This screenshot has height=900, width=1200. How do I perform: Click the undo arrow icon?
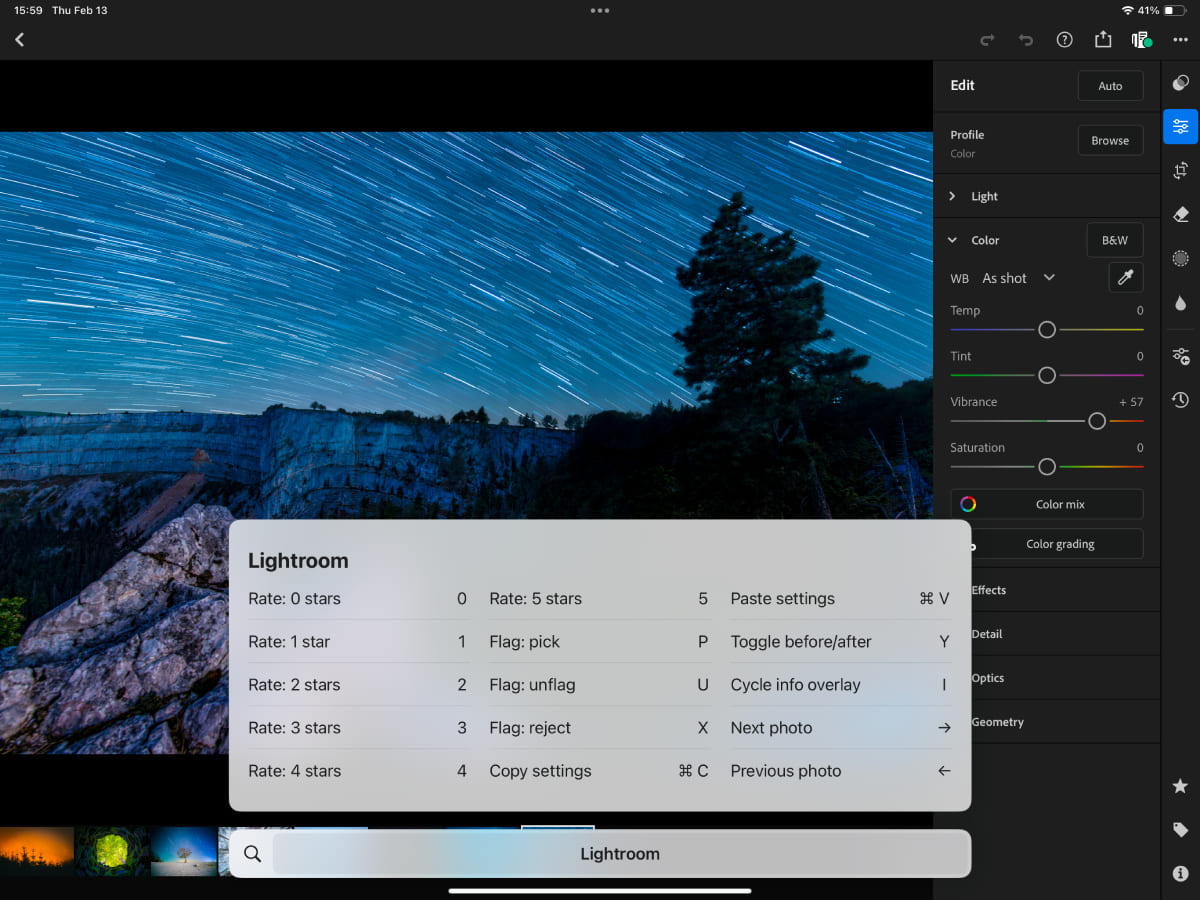[1026, 40]
